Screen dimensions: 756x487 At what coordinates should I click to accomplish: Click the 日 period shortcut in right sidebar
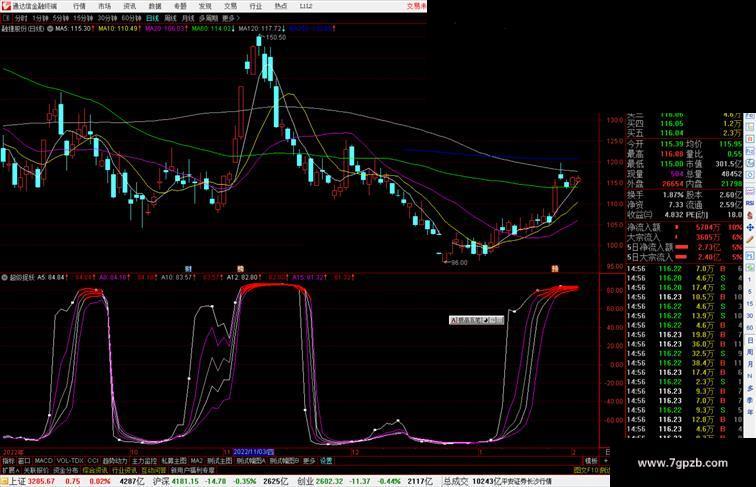[x=750, y=340]
